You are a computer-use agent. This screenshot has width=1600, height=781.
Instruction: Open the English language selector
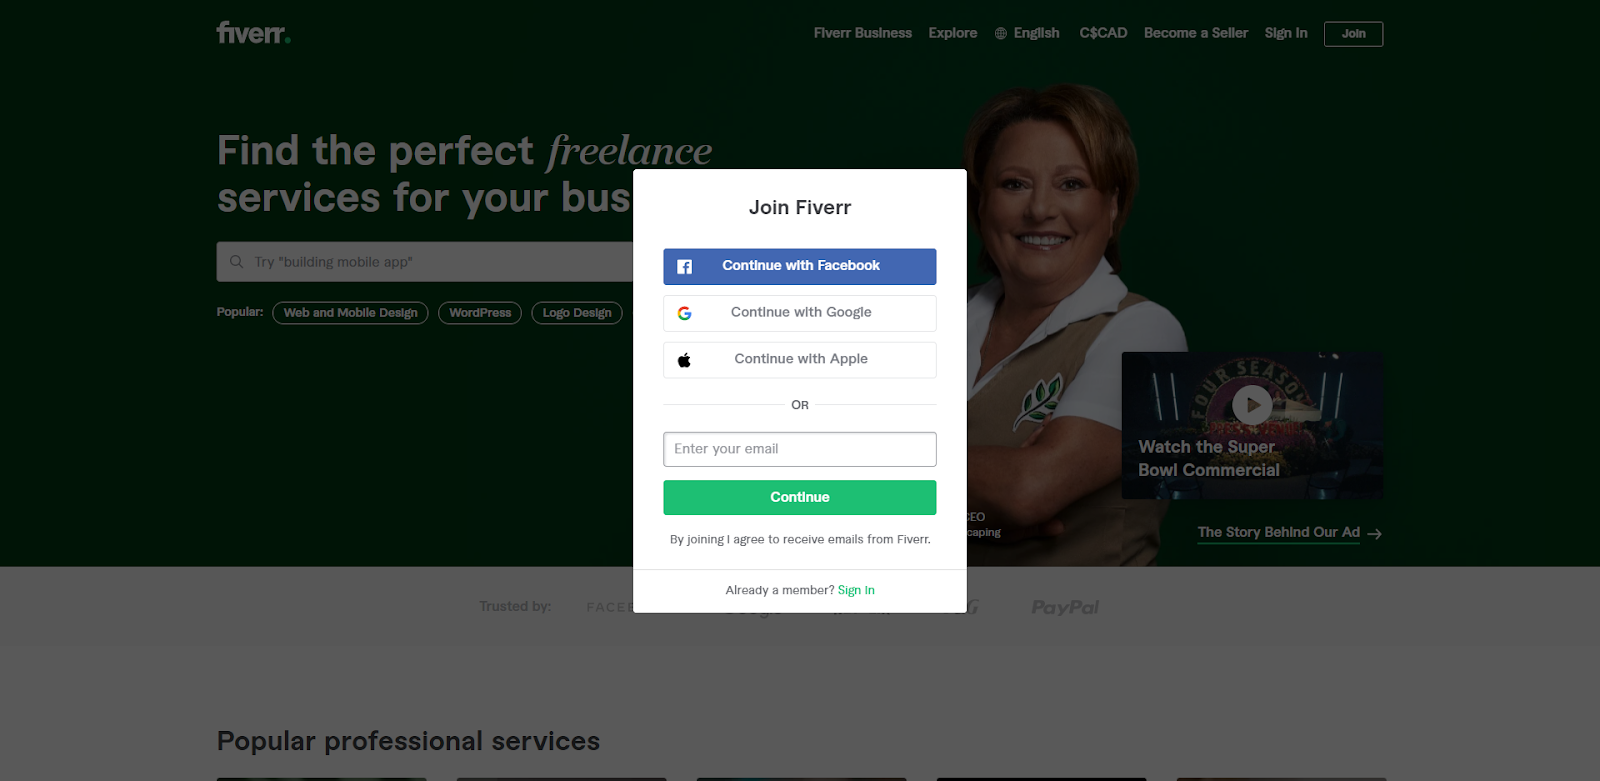coord(1036,33)
